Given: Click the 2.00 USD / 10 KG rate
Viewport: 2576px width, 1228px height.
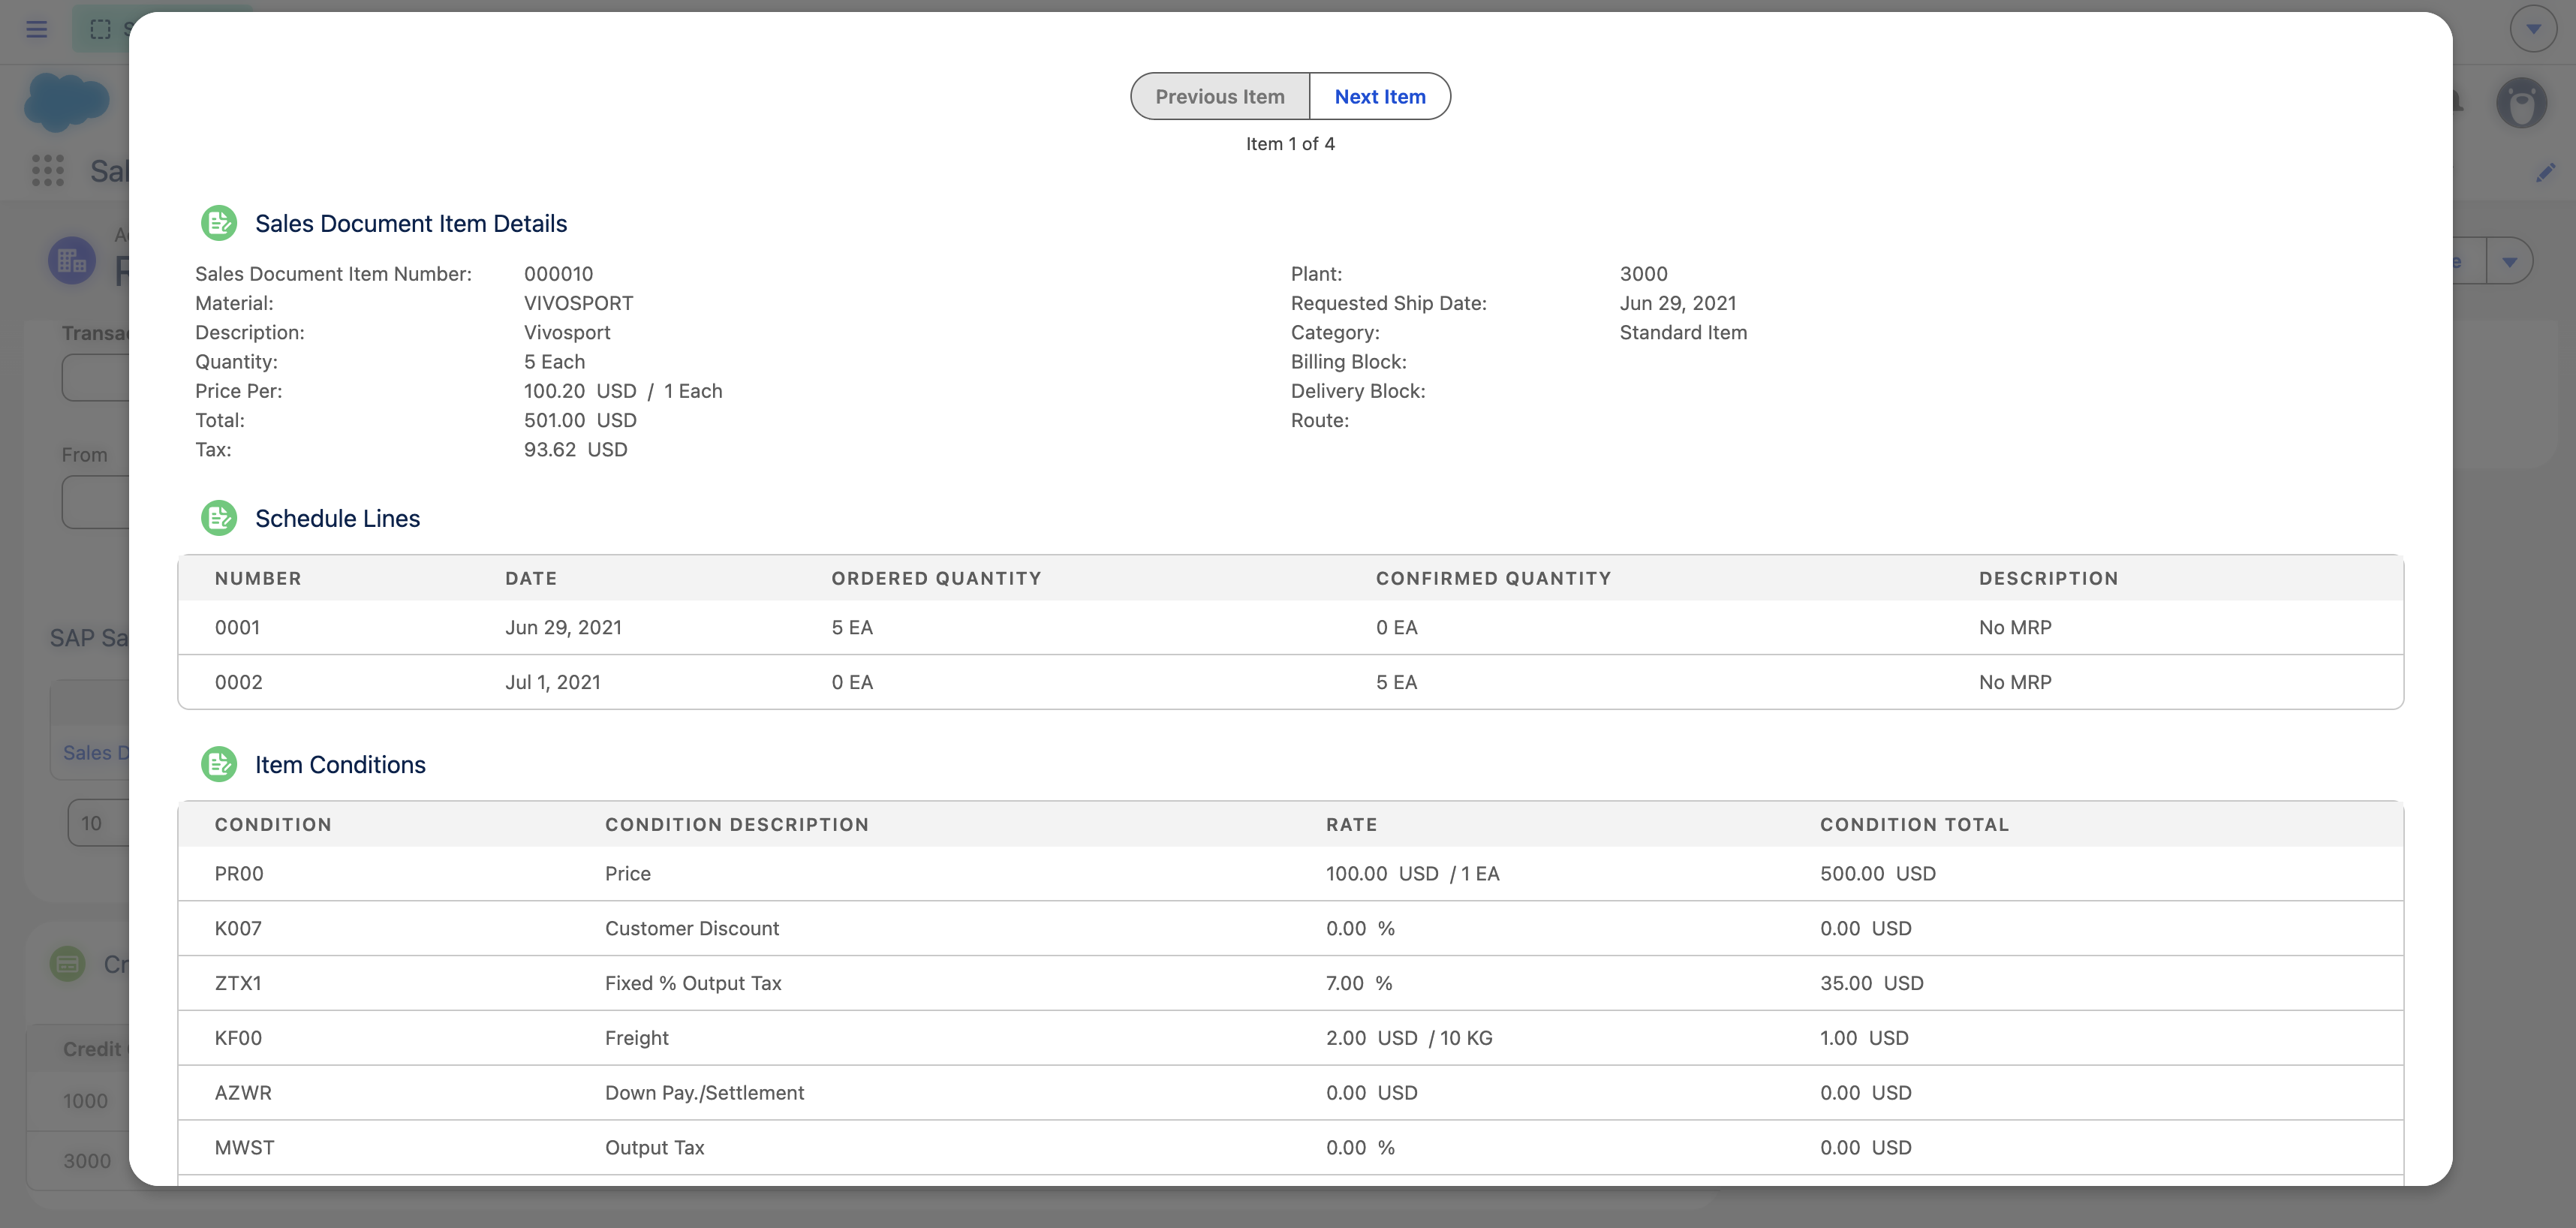Looking at the screenshot, I should click(x=1409, y=1038).
